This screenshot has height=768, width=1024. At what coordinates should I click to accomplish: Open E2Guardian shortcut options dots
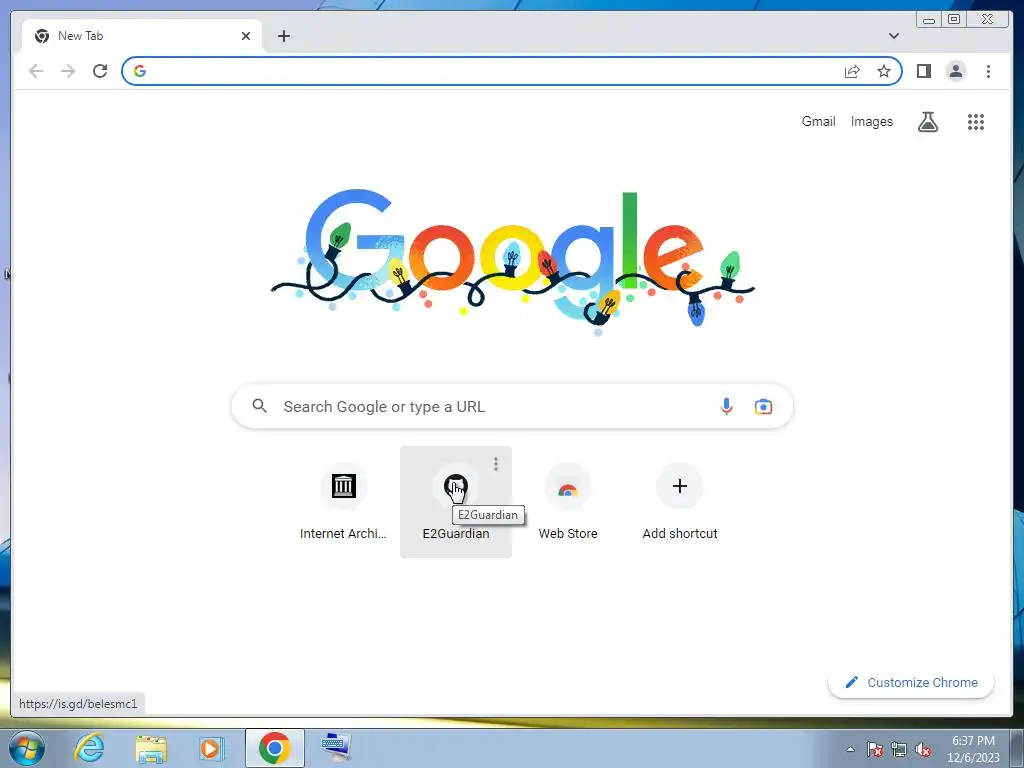click(x=496, y=464)
